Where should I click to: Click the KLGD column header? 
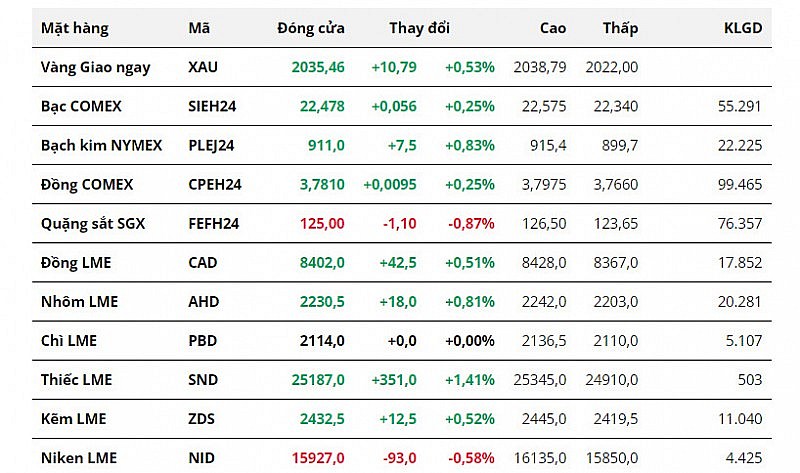[x=742, y=28]
